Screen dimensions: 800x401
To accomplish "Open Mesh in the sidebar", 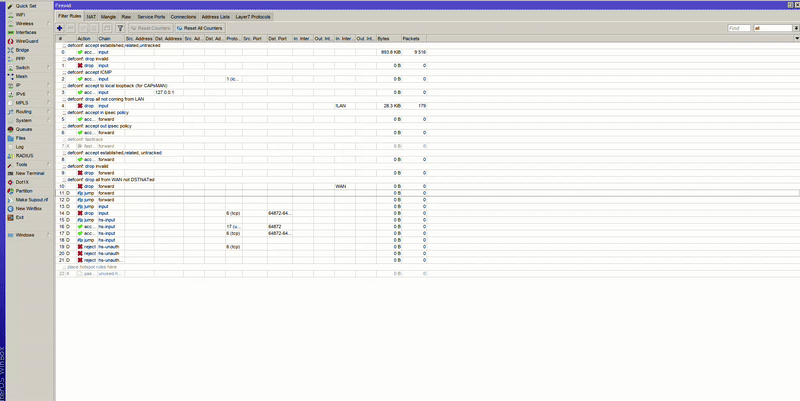I will coord(21,76).
